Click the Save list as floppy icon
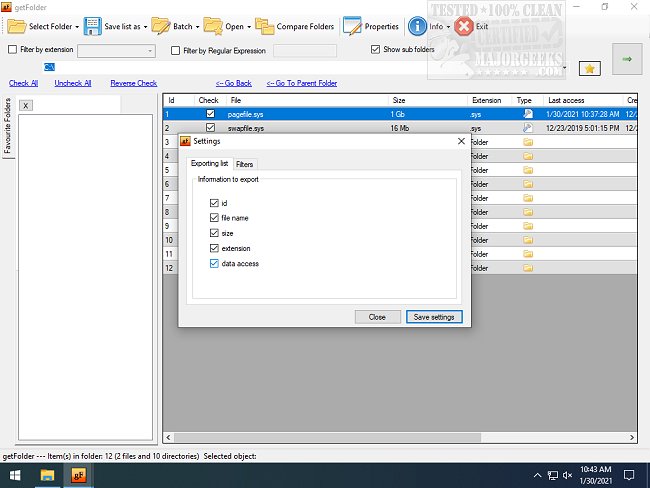This screenshot has width=650, height=488. (x=92, y=26)
